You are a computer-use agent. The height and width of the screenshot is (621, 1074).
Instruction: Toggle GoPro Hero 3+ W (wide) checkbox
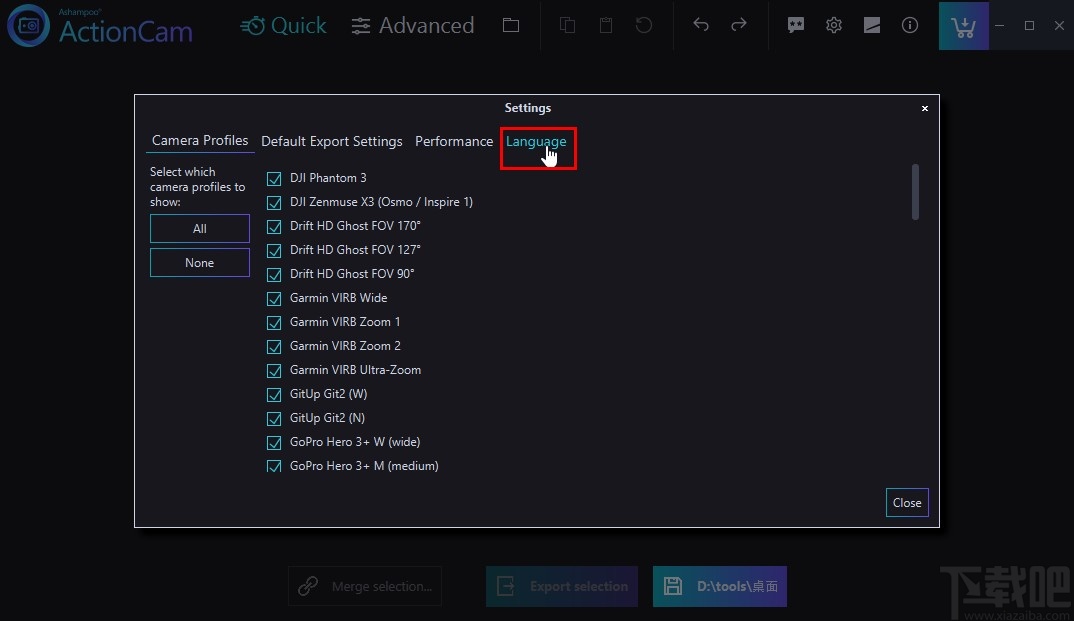coord(274,442)
